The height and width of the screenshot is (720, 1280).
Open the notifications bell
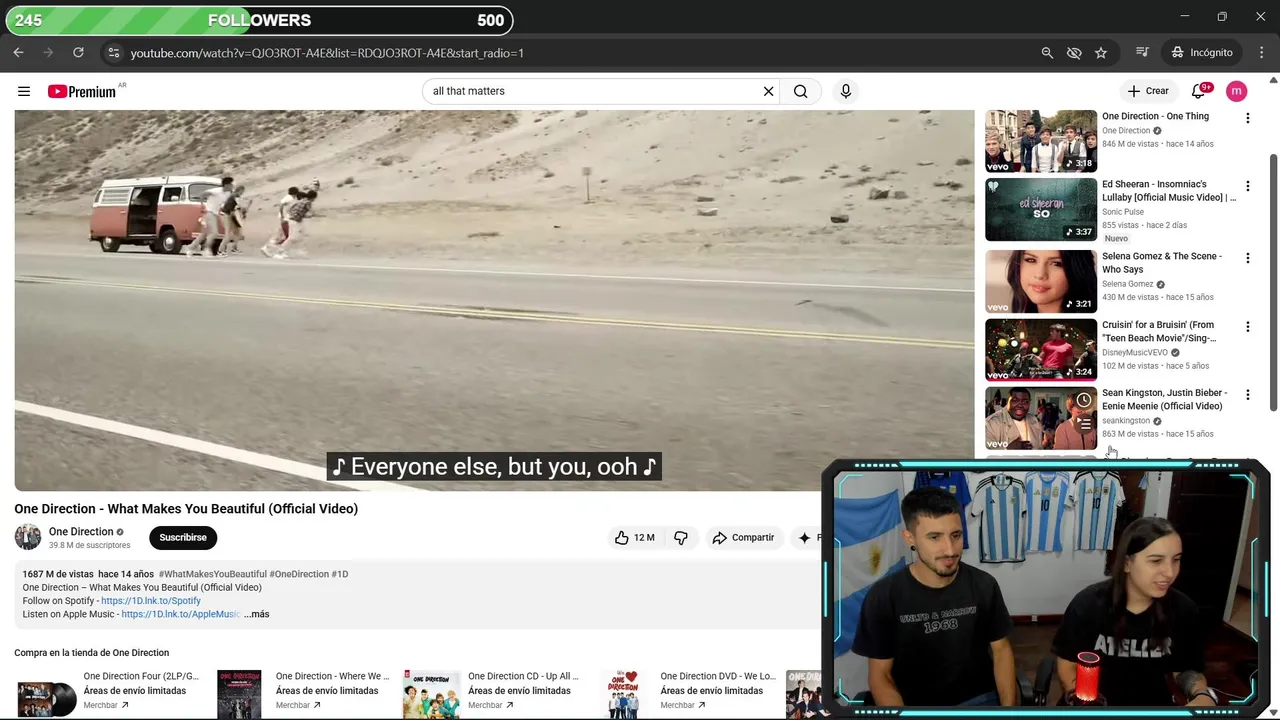pos(1198,91)
